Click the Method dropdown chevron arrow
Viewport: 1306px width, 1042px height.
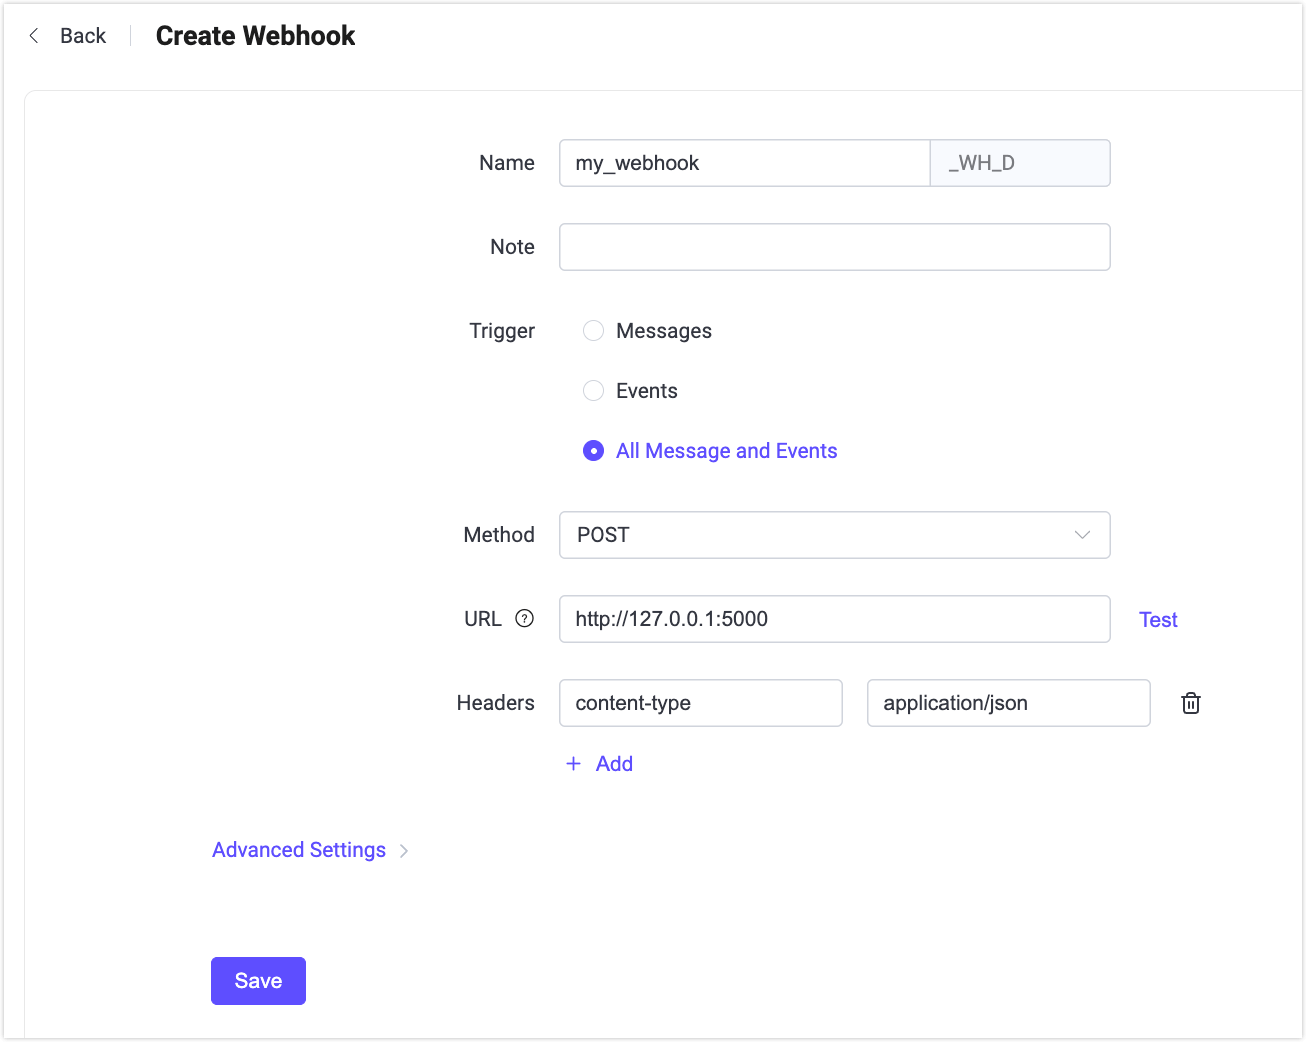(1082, 535)
